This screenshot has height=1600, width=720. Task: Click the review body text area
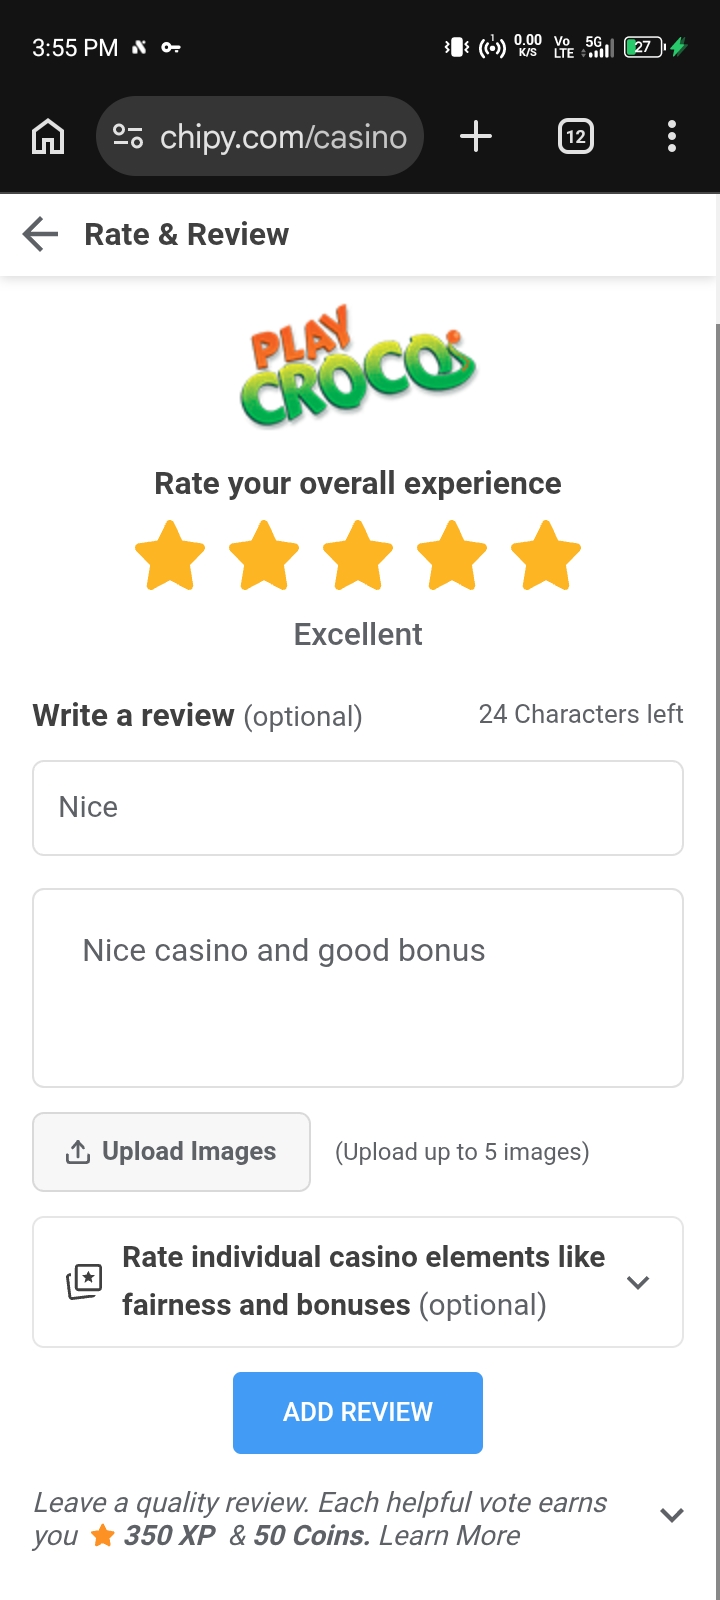coord(358,988)
